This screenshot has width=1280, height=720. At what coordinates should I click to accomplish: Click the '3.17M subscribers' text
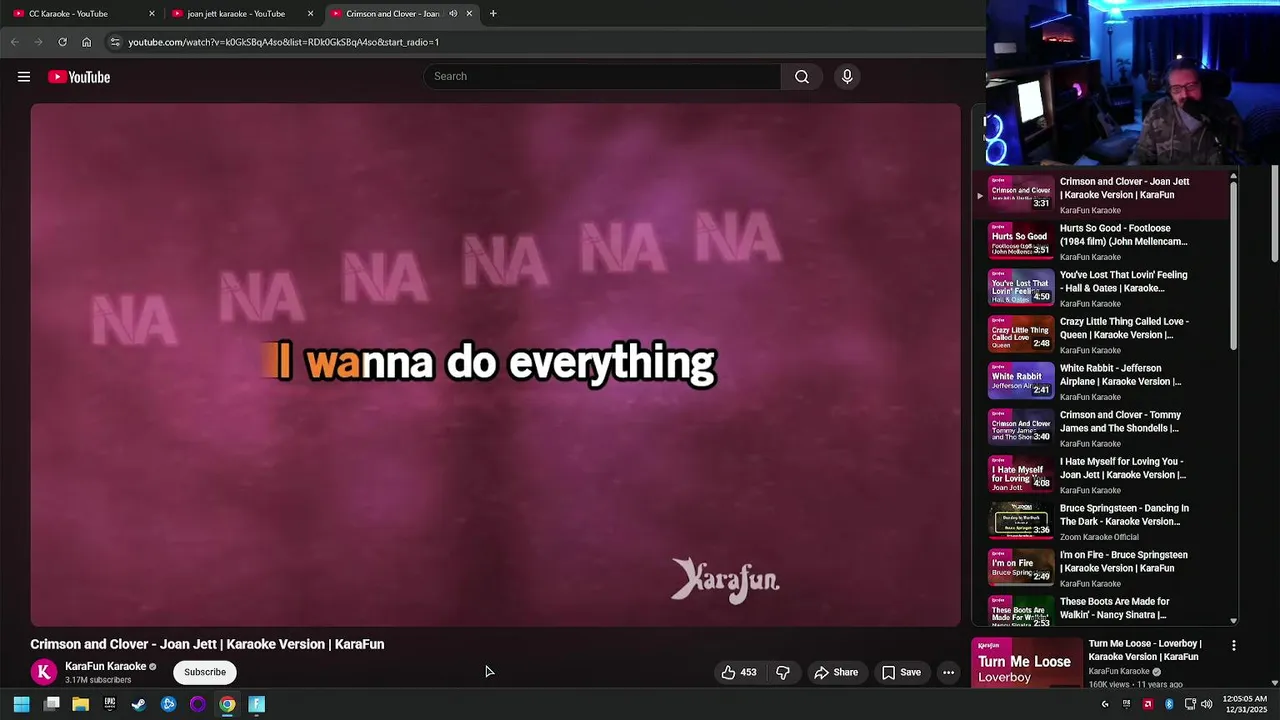pos(98,680)
